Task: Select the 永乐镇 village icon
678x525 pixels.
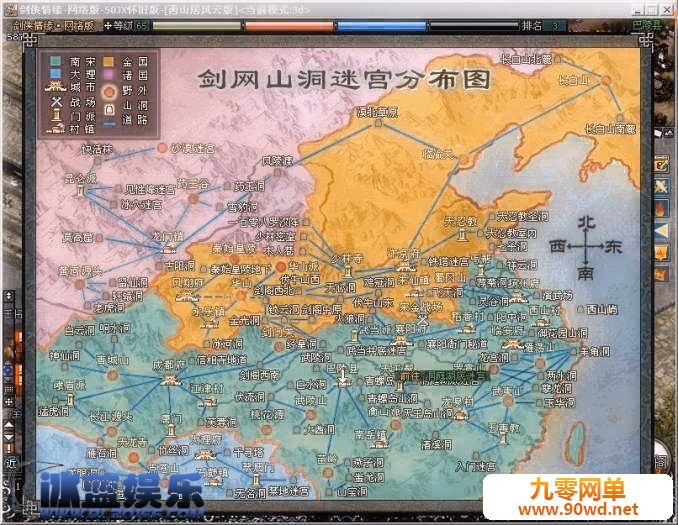Action: pyautogui.click(x=209, y=323)
